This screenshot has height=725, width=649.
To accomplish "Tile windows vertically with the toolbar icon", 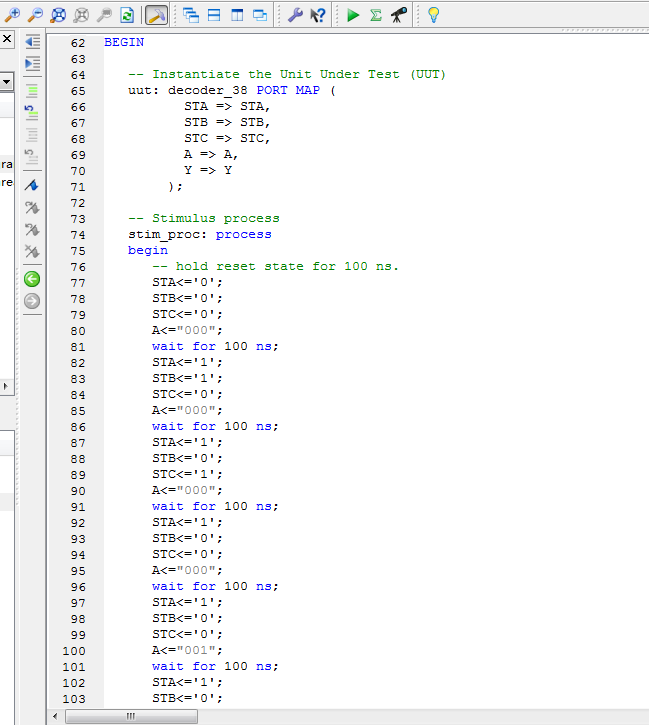I will tap(237, 15).
